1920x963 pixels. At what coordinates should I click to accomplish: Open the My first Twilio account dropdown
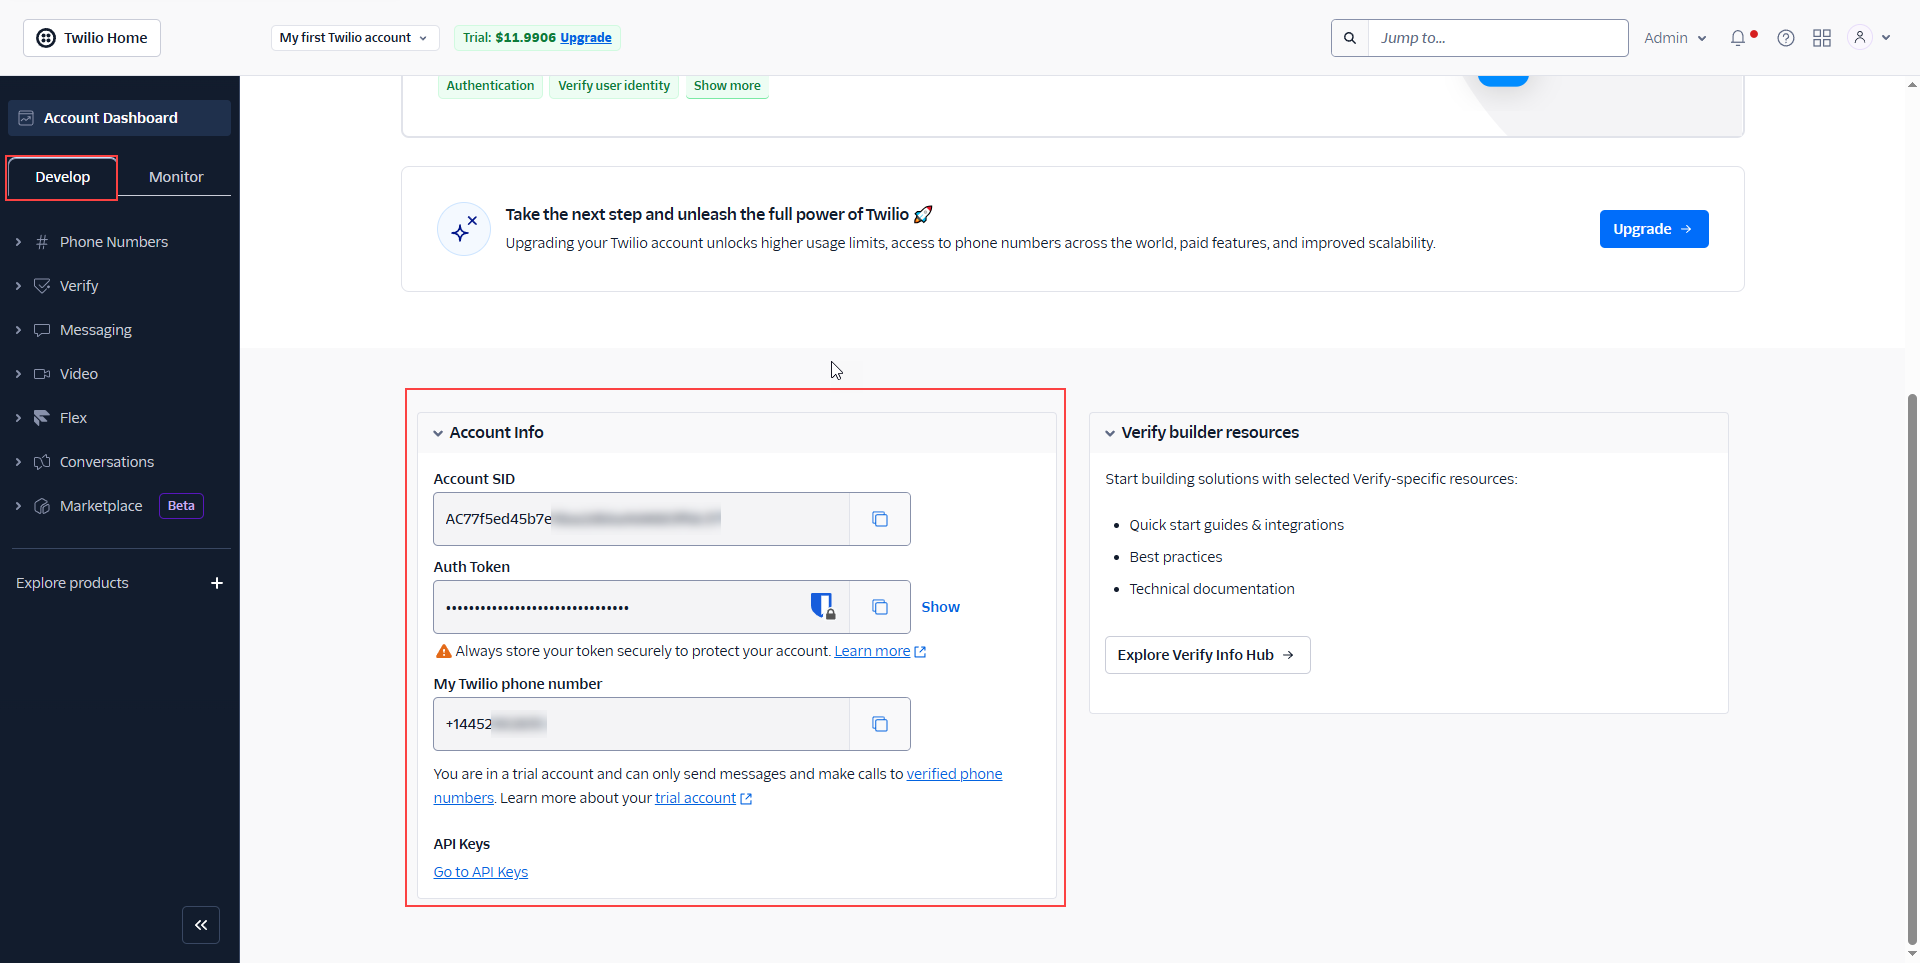[x=354, y=38]
